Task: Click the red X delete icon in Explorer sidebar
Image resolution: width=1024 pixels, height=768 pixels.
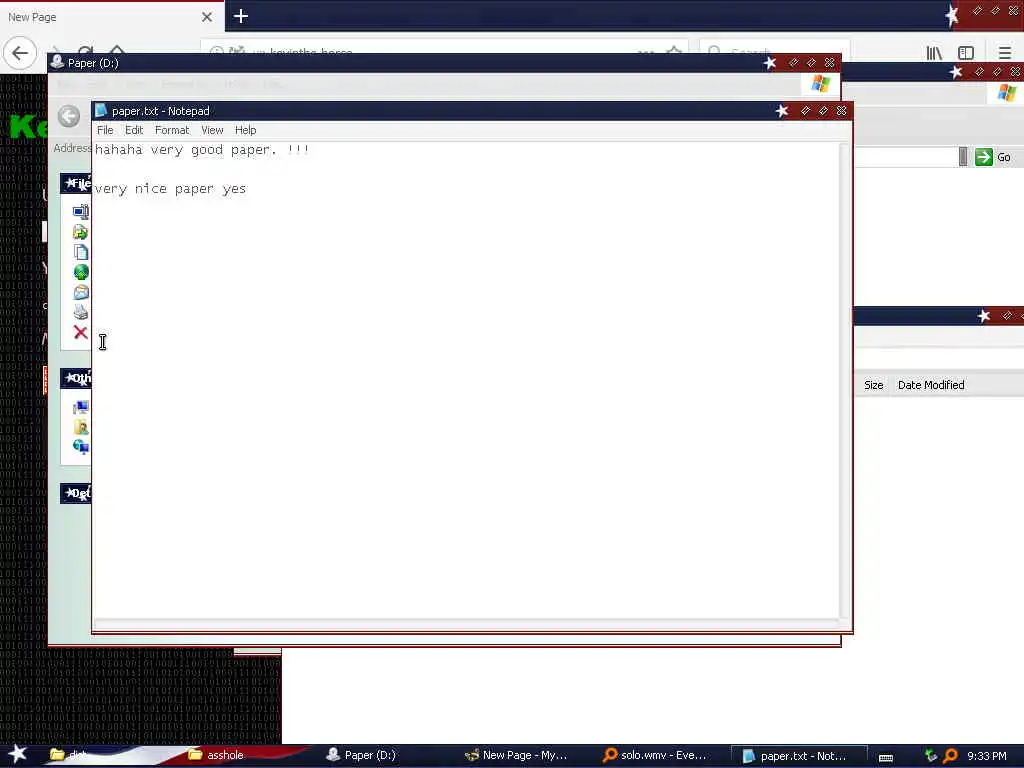Action: point(80,332)
